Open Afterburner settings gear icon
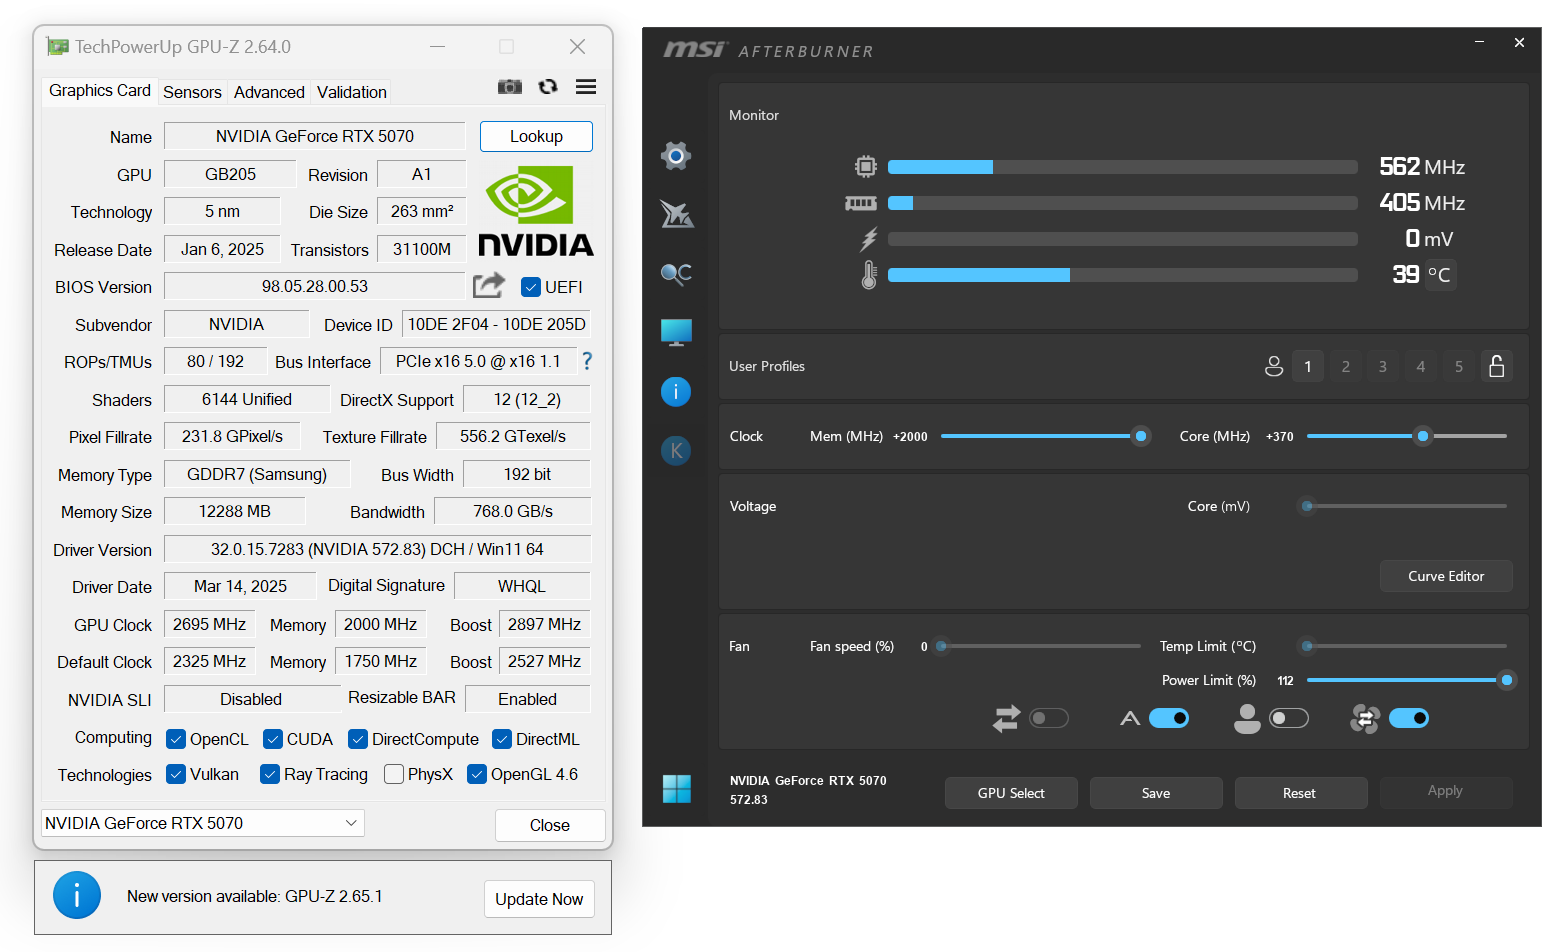Viewport: 1568px width, 952px height. coord(676,155)
